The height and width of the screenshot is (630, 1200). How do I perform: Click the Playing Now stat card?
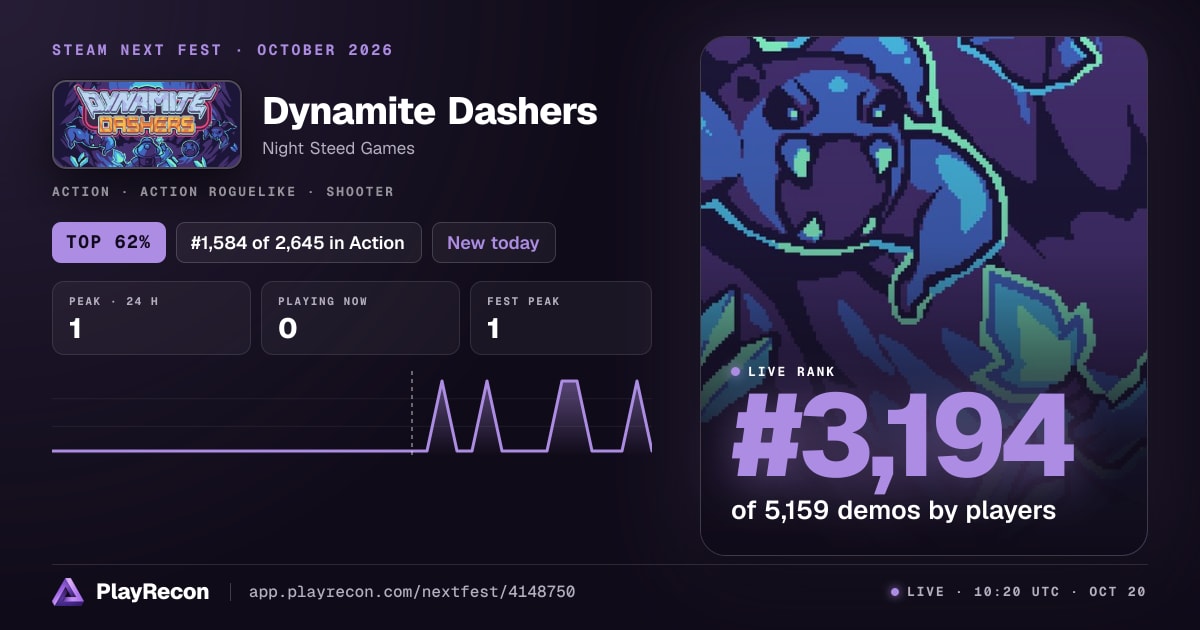pos(360,318)
